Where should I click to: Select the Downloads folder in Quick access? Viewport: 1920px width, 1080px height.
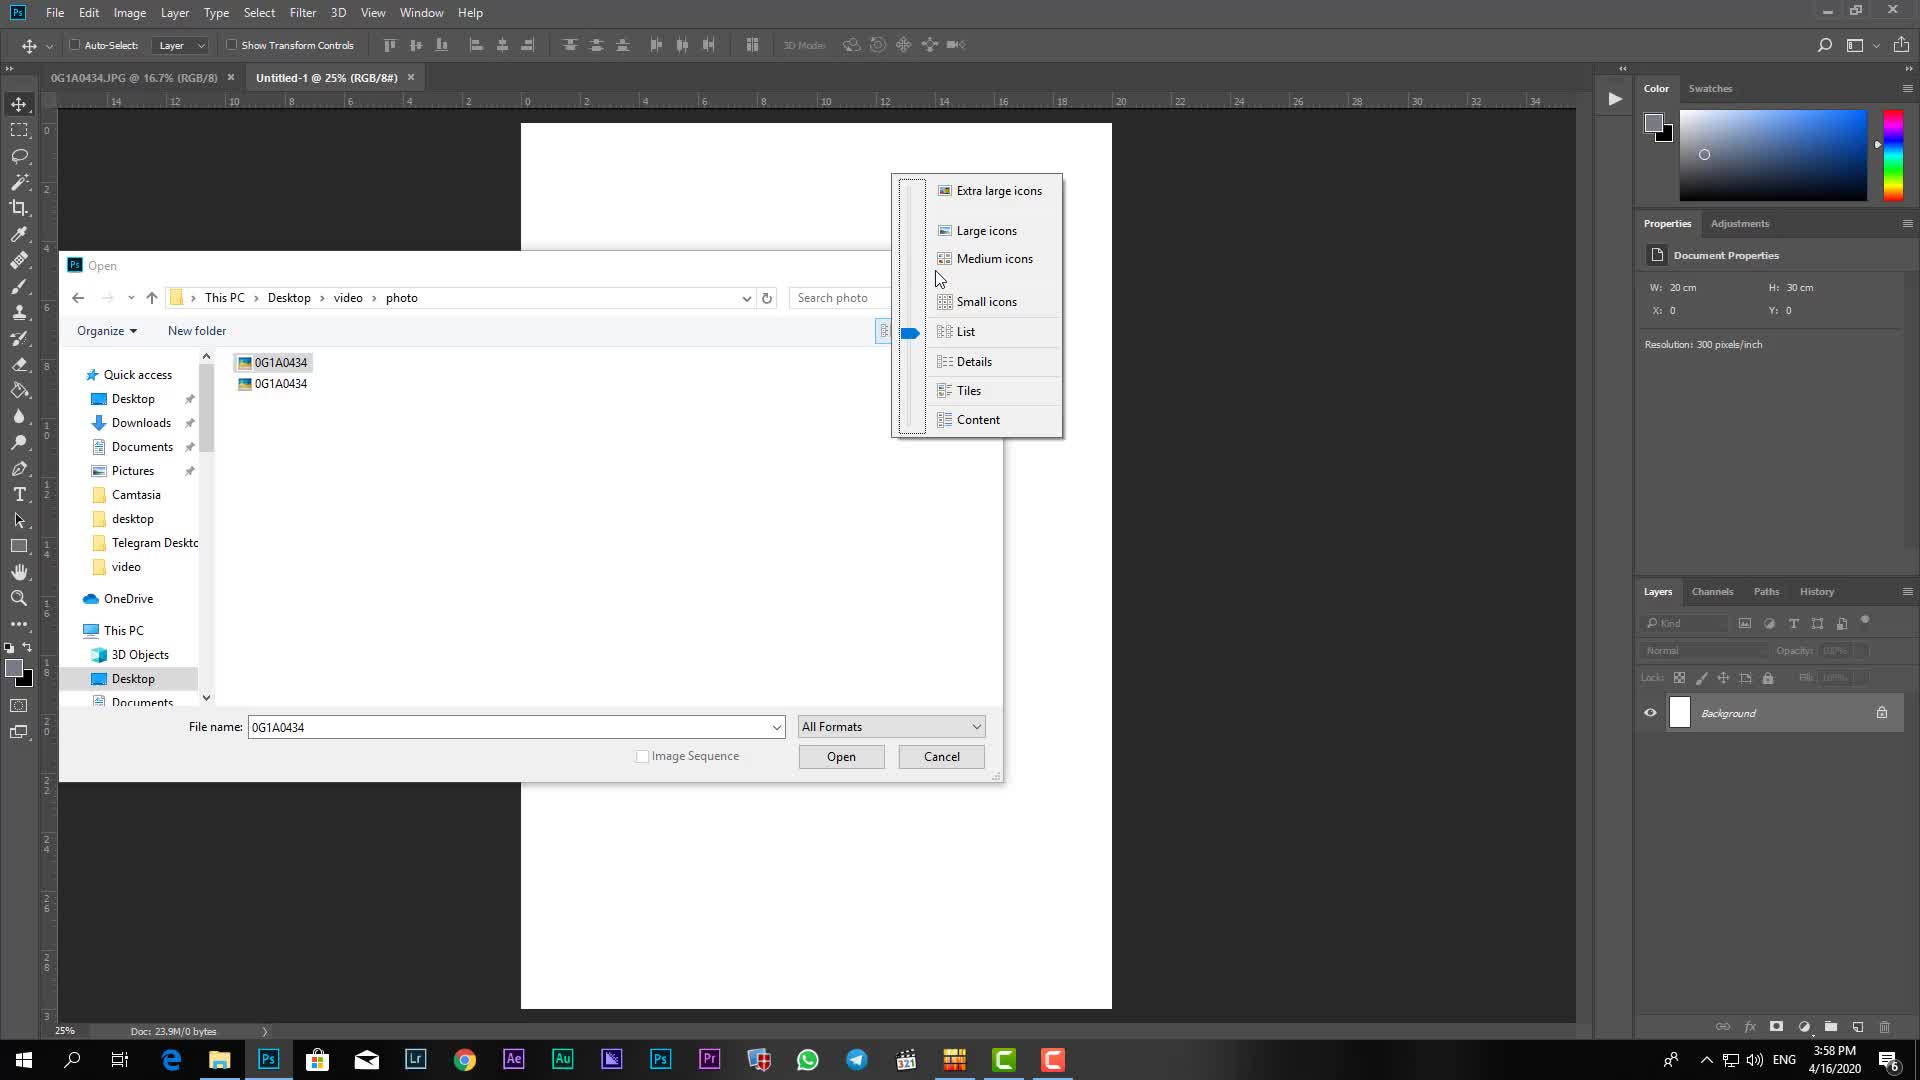coord(141,423)
